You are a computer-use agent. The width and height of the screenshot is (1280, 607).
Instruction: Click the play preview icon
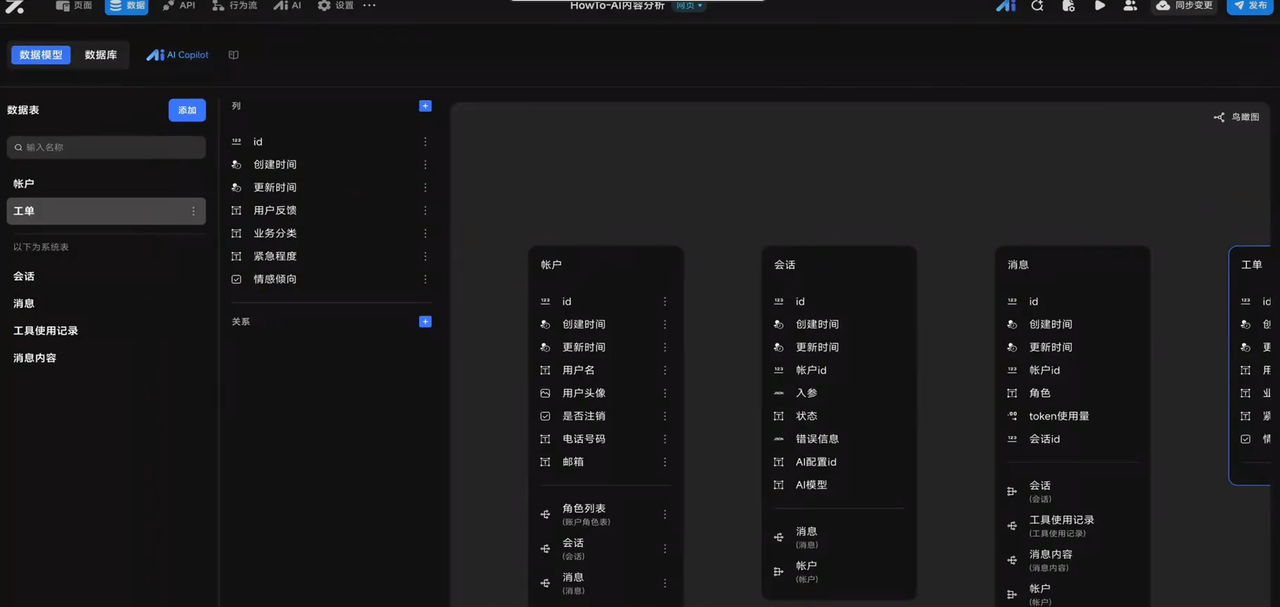click(x=1099, y=6)
